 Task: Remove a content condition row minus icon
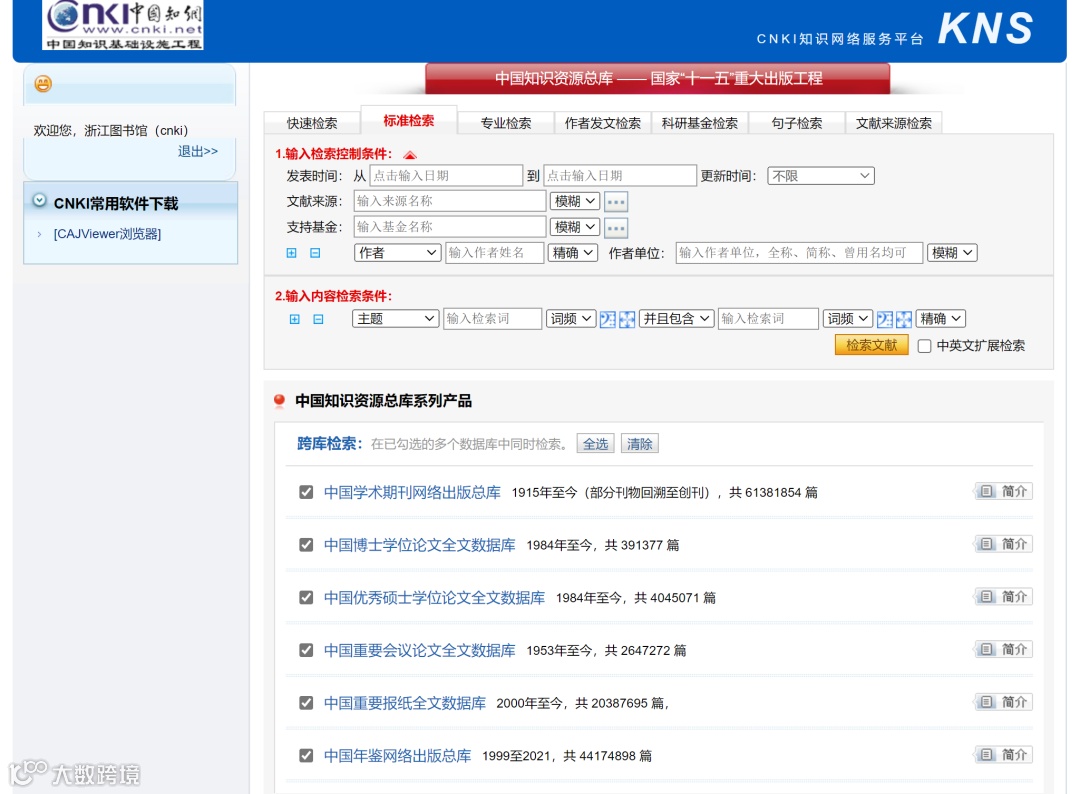coord(318,319)
